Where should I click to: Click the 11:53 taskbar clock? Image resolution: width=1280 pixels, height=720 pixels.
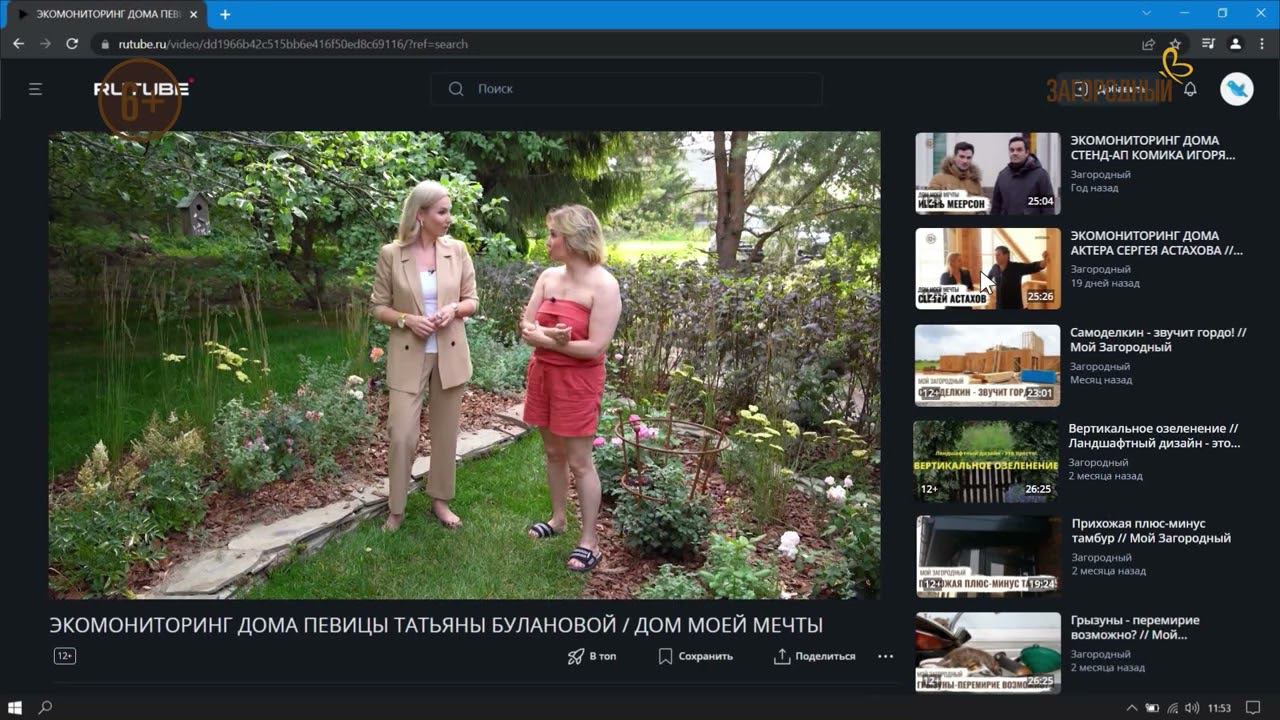[1219, 708]
